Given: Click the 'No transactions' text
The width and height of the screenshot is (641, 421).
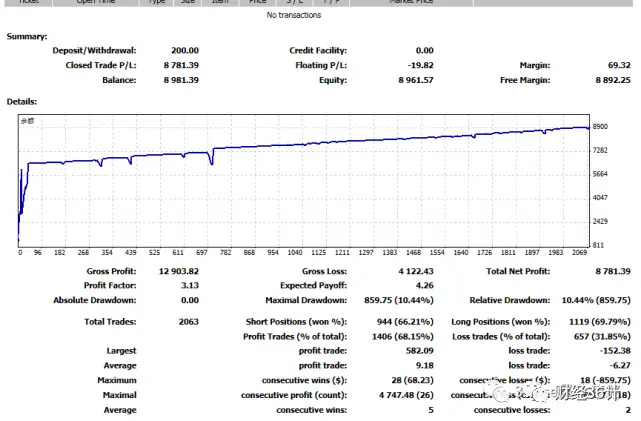Looking at the screenshot, I should (x=294, y=15).
